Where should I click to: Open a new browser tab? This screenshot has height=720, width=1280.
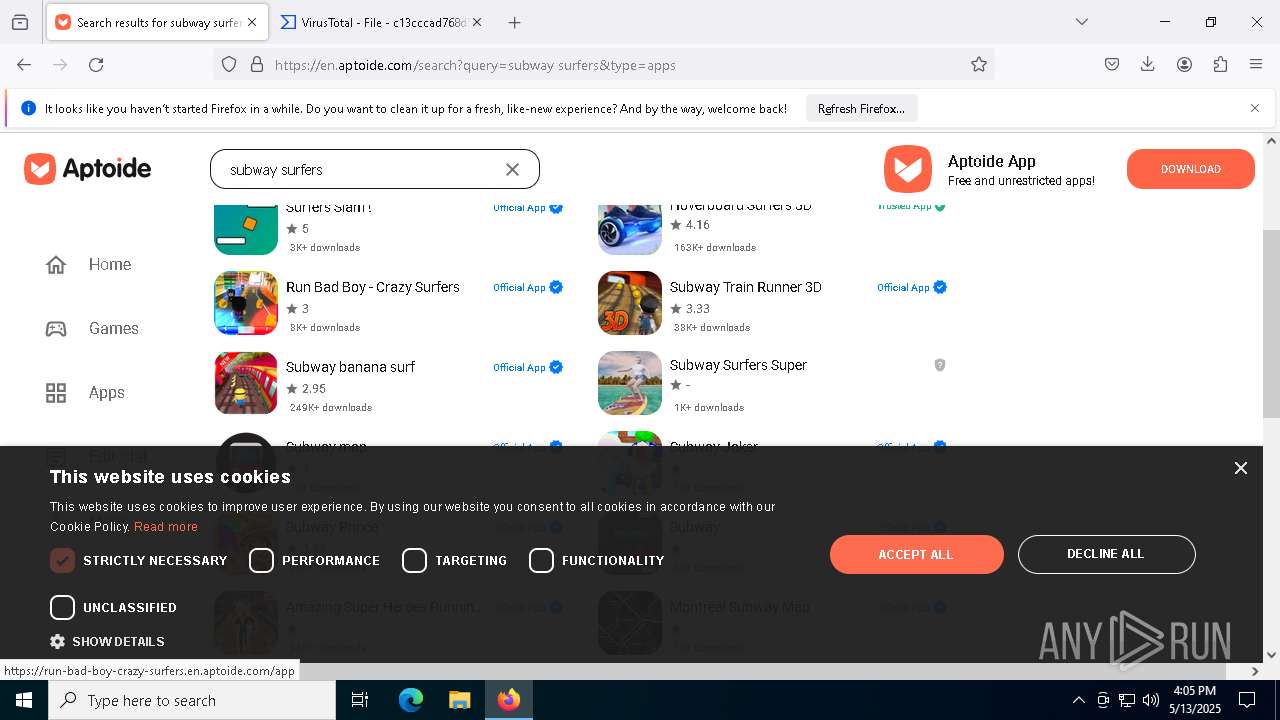pos(514,22)
